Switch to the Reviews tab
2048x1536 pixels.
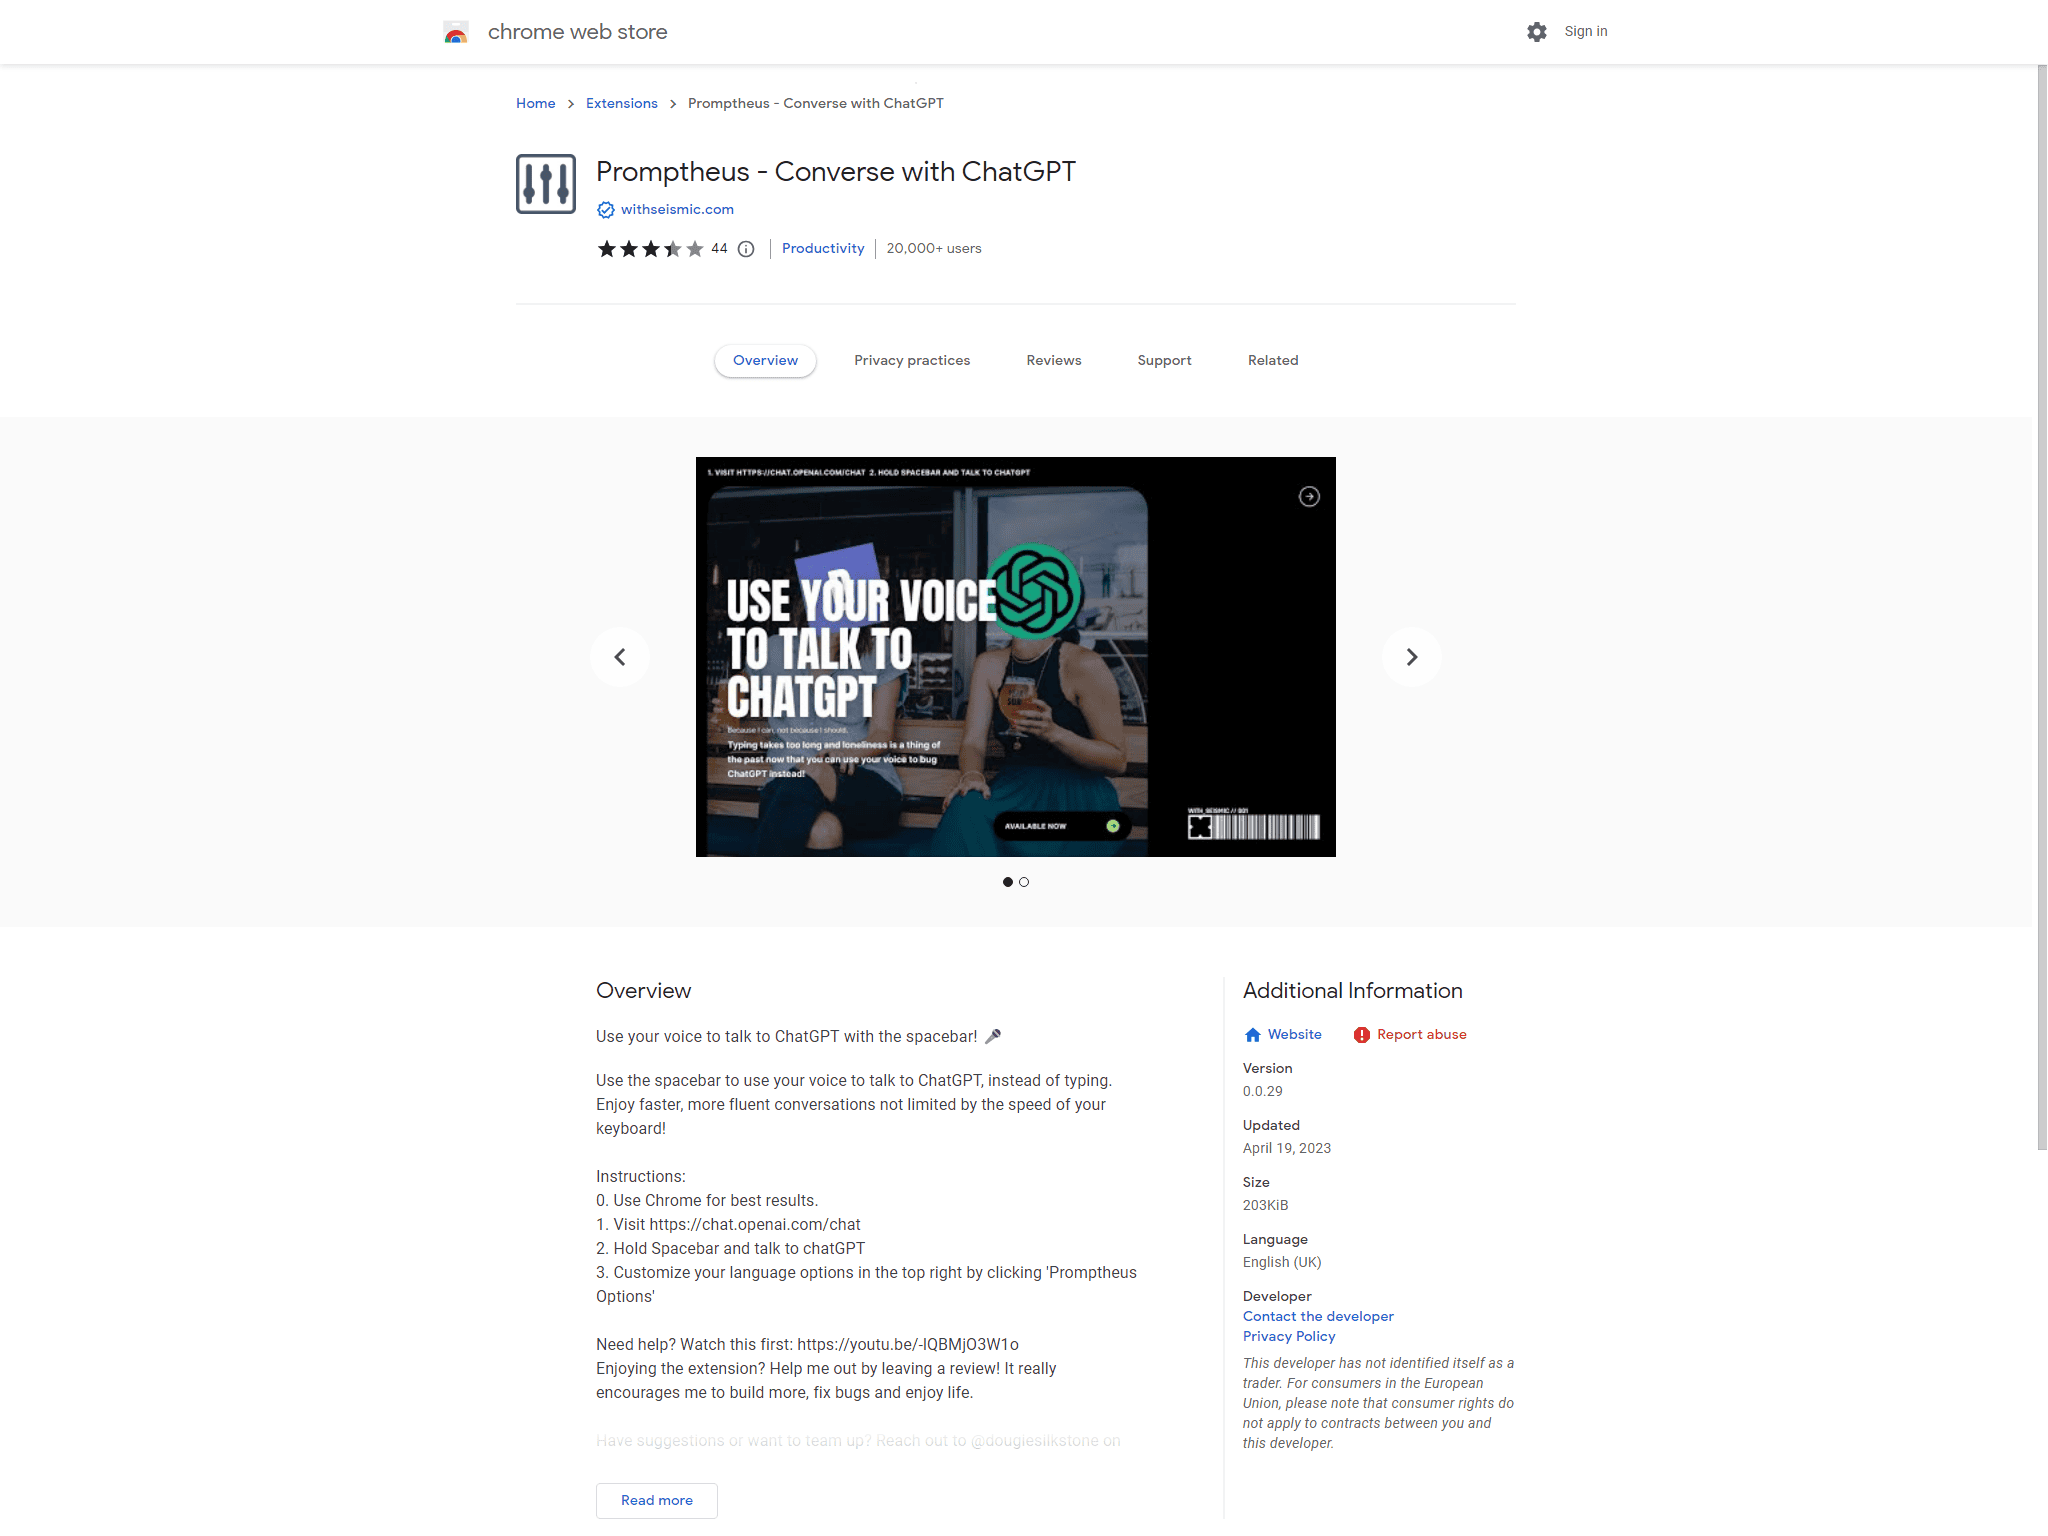point(1054,361)
